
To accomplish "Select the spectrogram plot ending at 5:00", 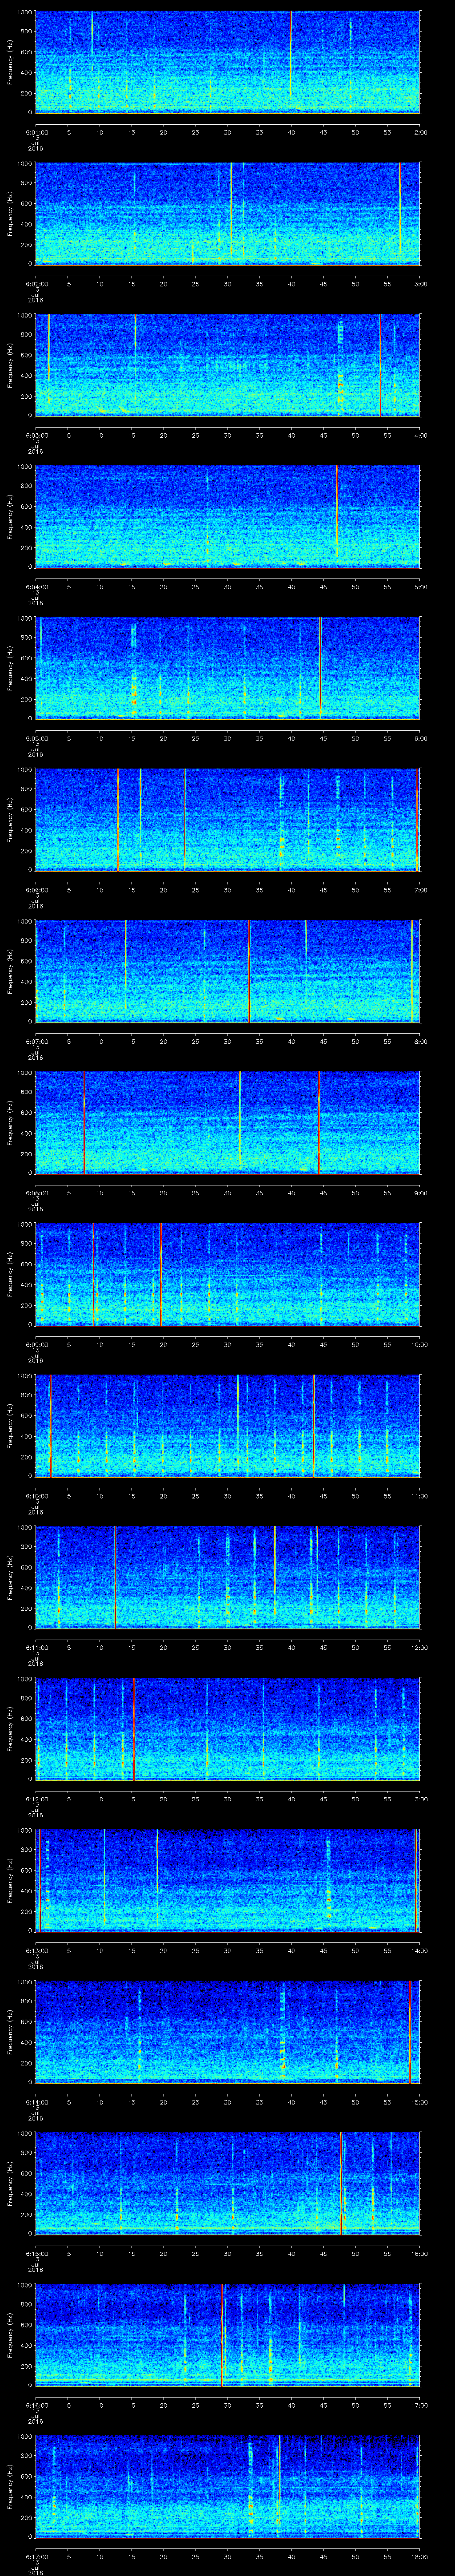I will click(x=228, y=516).
